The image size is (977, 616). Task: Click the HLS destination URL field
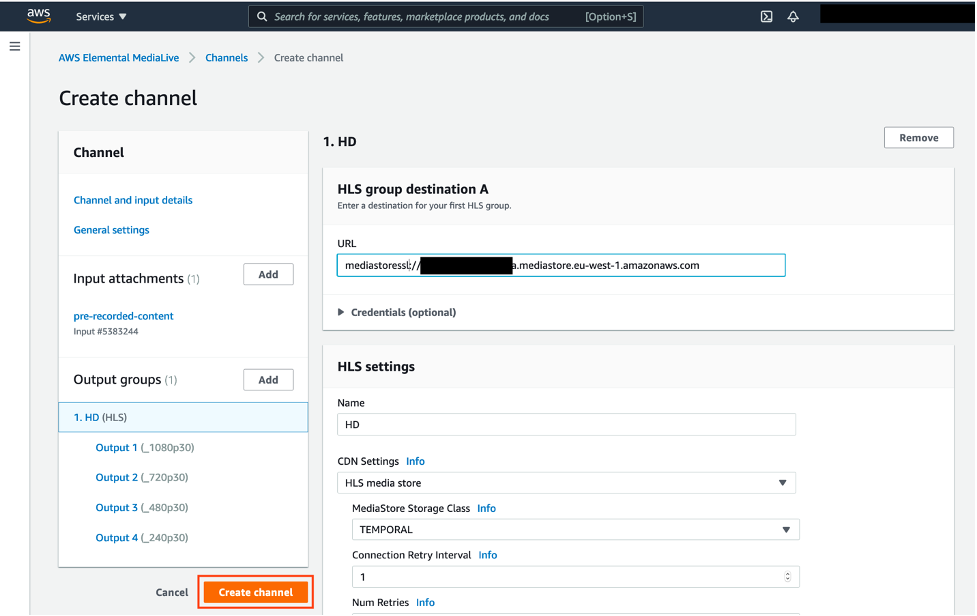coord(560,265)
